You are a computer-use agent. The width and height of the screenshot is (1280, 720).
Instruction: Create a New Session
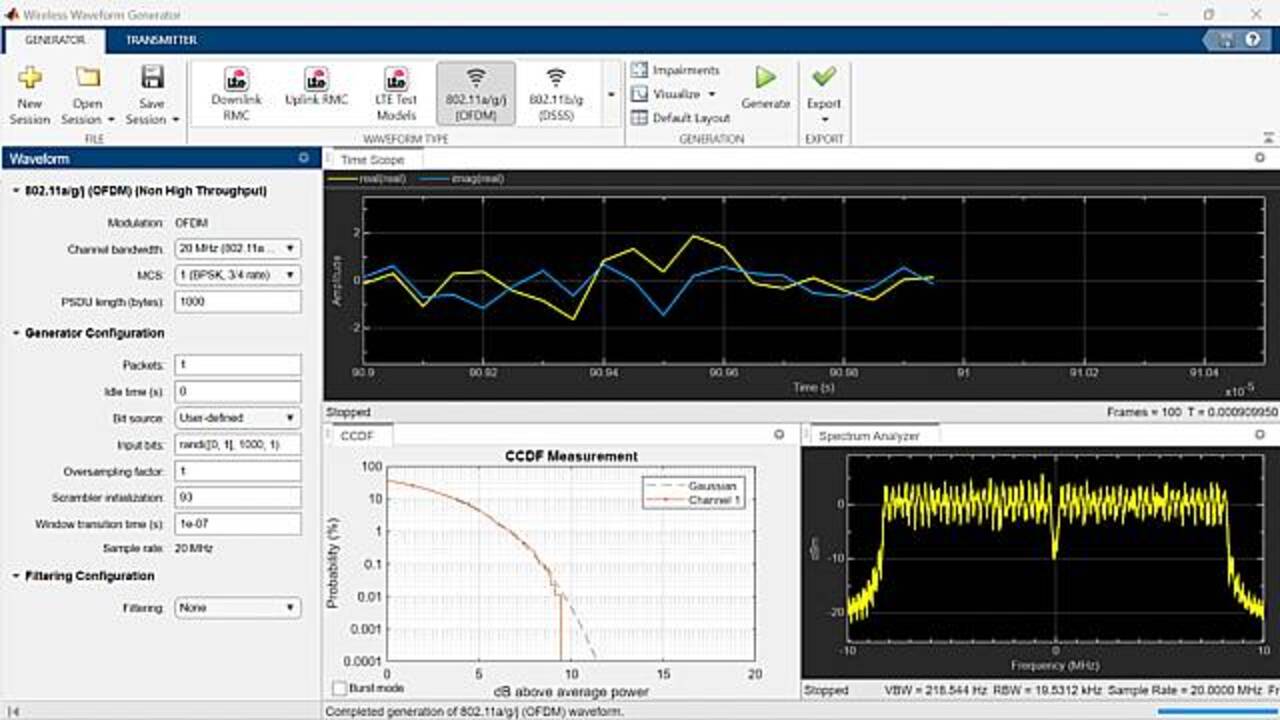29,93
